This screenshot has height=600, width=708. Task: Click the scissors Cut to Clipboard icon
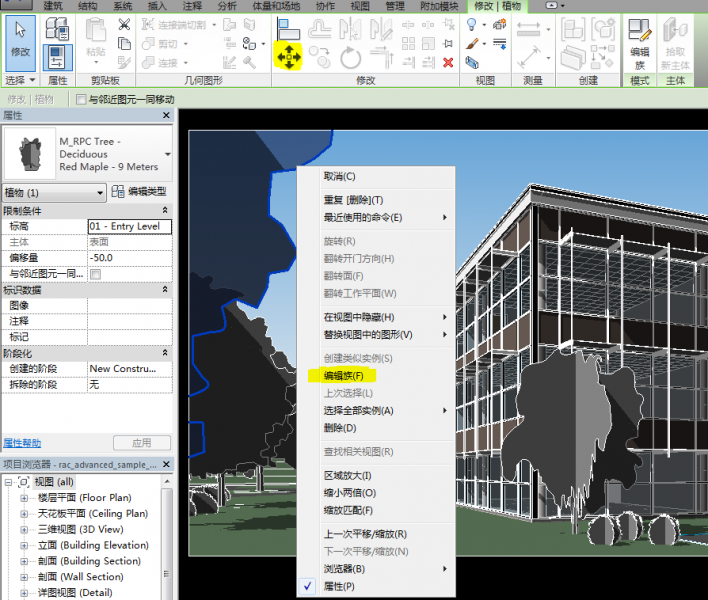coord(124,24)
